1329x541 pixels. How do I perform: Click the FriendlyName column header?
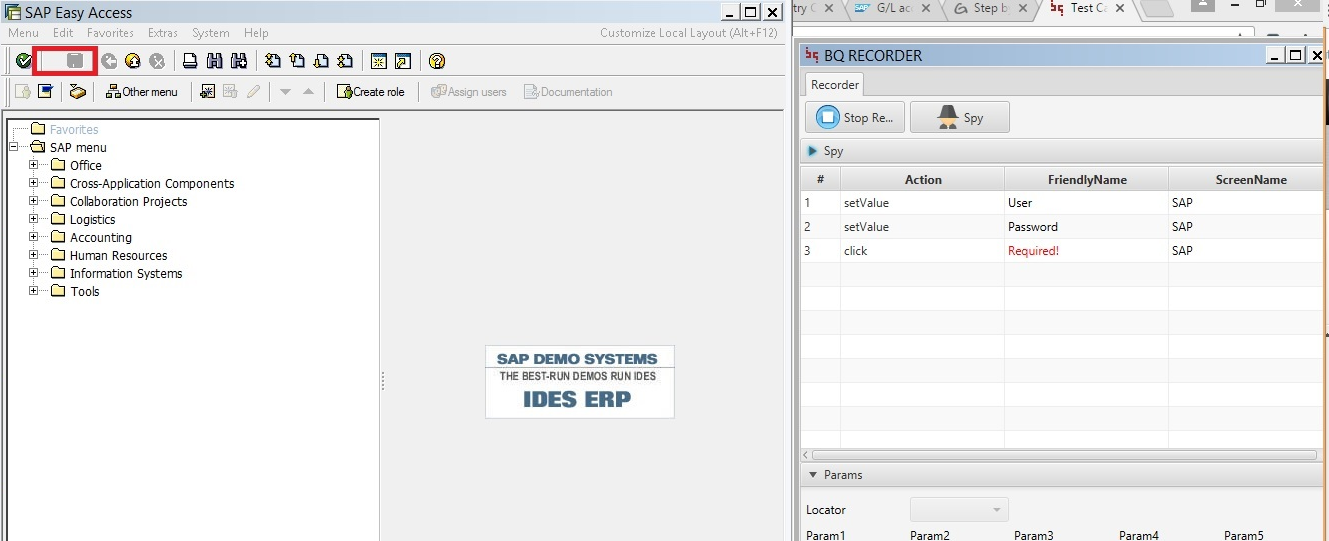pyautogui.click(x=1087, y=180)
